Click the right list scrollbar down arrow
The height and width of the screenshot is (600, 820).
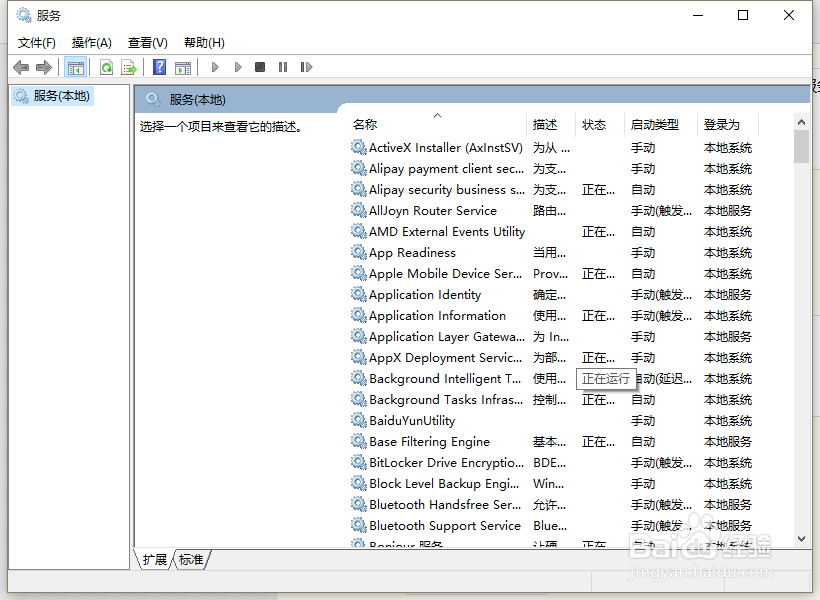point(801,538)
